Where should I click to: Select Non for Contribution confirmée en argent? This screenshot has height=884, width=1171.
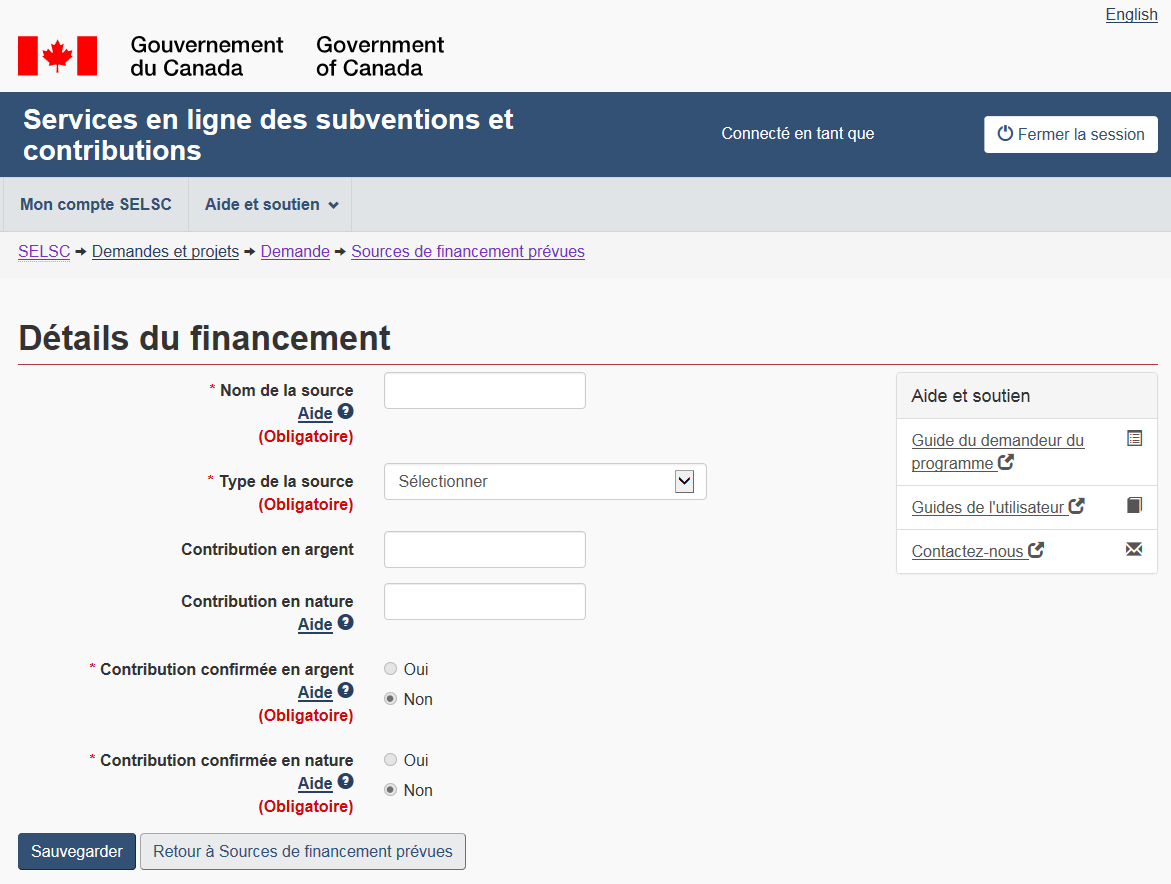pos(391,699)
